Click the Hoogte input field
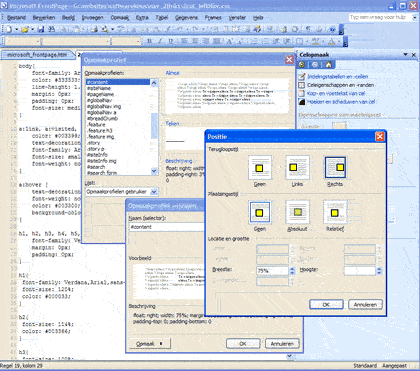 click(x=360, y=271)
